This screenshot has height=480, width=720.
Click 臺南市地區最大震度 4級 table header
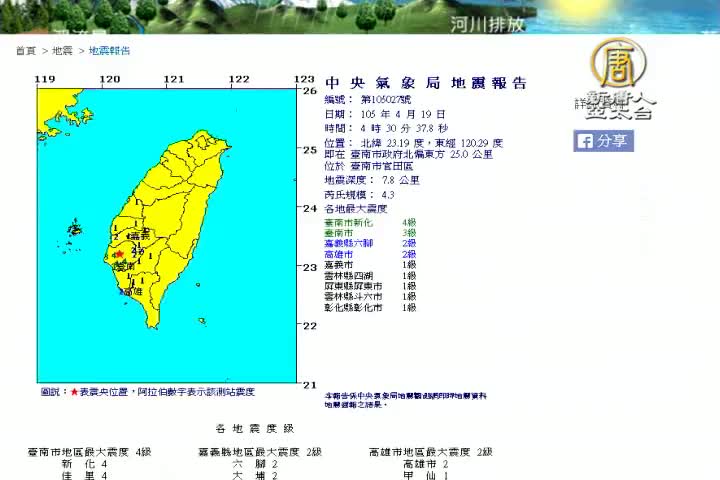click(90, 452)
